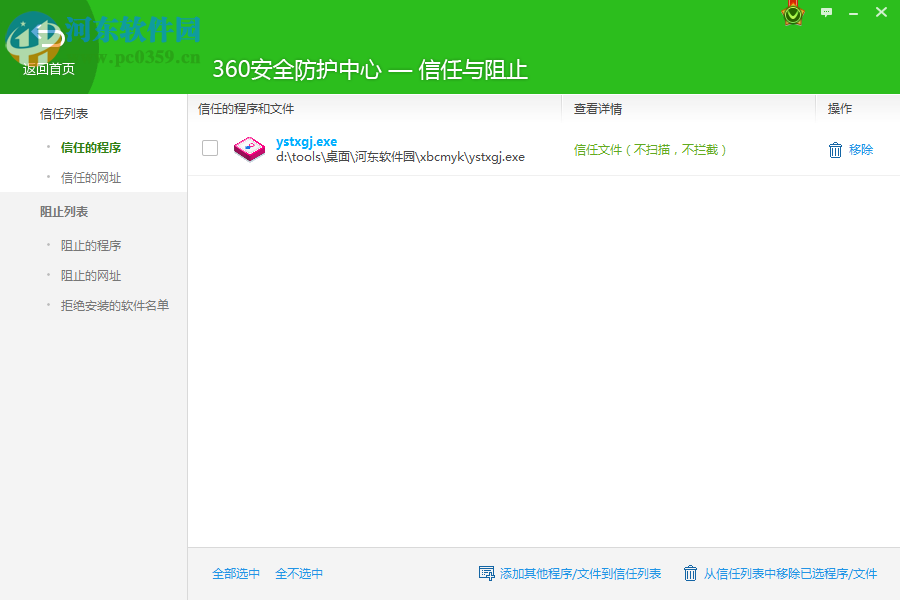
Task: Check the checkbox for ystxgj.exe row
Action: pos(210,147)
